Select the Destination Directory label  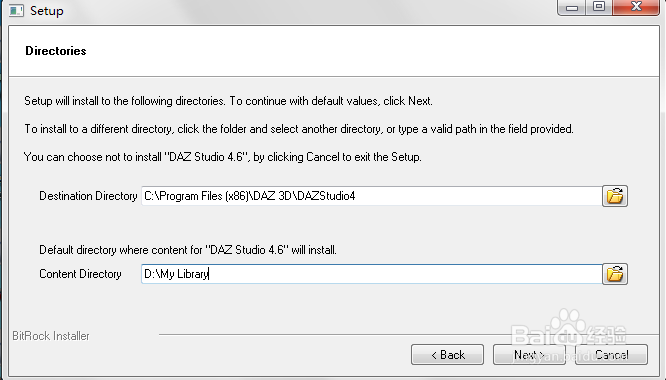click(x=88, y=196)
